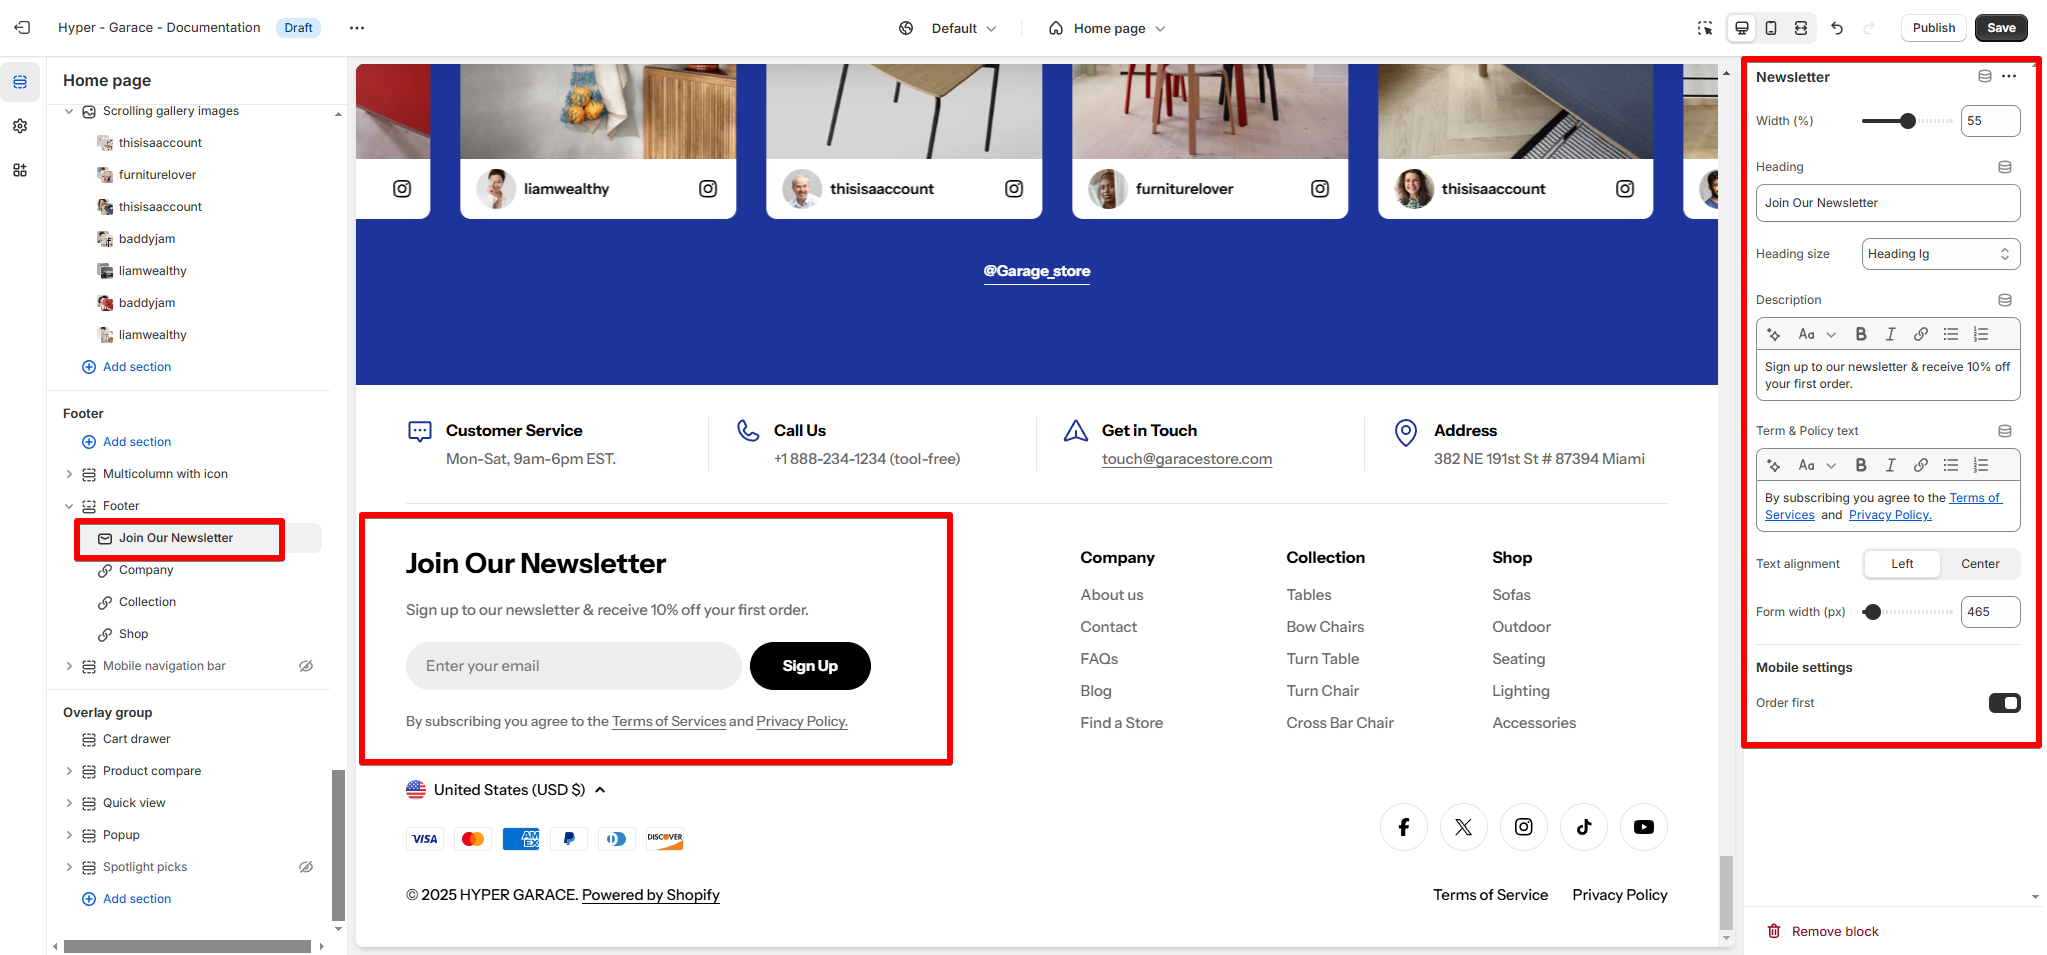Open the Sections panel icon

coord(20,82)
